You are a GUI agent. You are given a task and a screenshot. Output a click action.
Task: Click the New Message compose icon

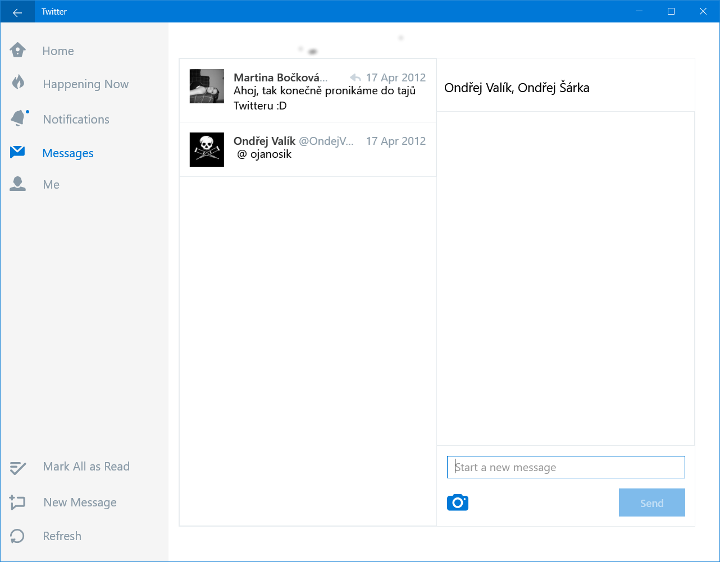[x=17, y=502]
